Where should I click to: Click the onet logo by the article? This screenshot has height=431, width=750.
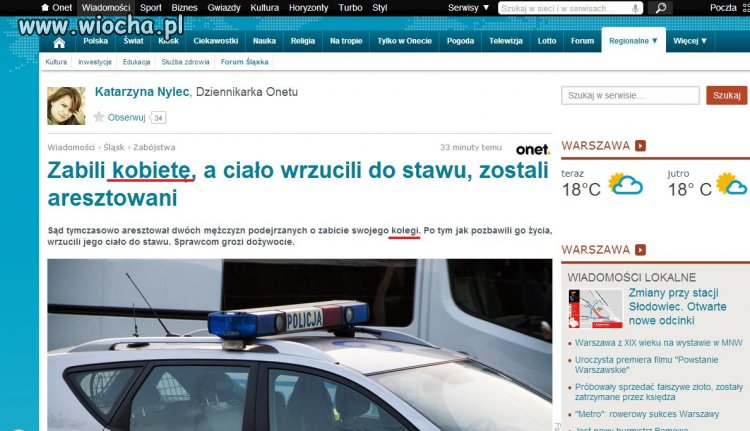click(x=533, y=150)
